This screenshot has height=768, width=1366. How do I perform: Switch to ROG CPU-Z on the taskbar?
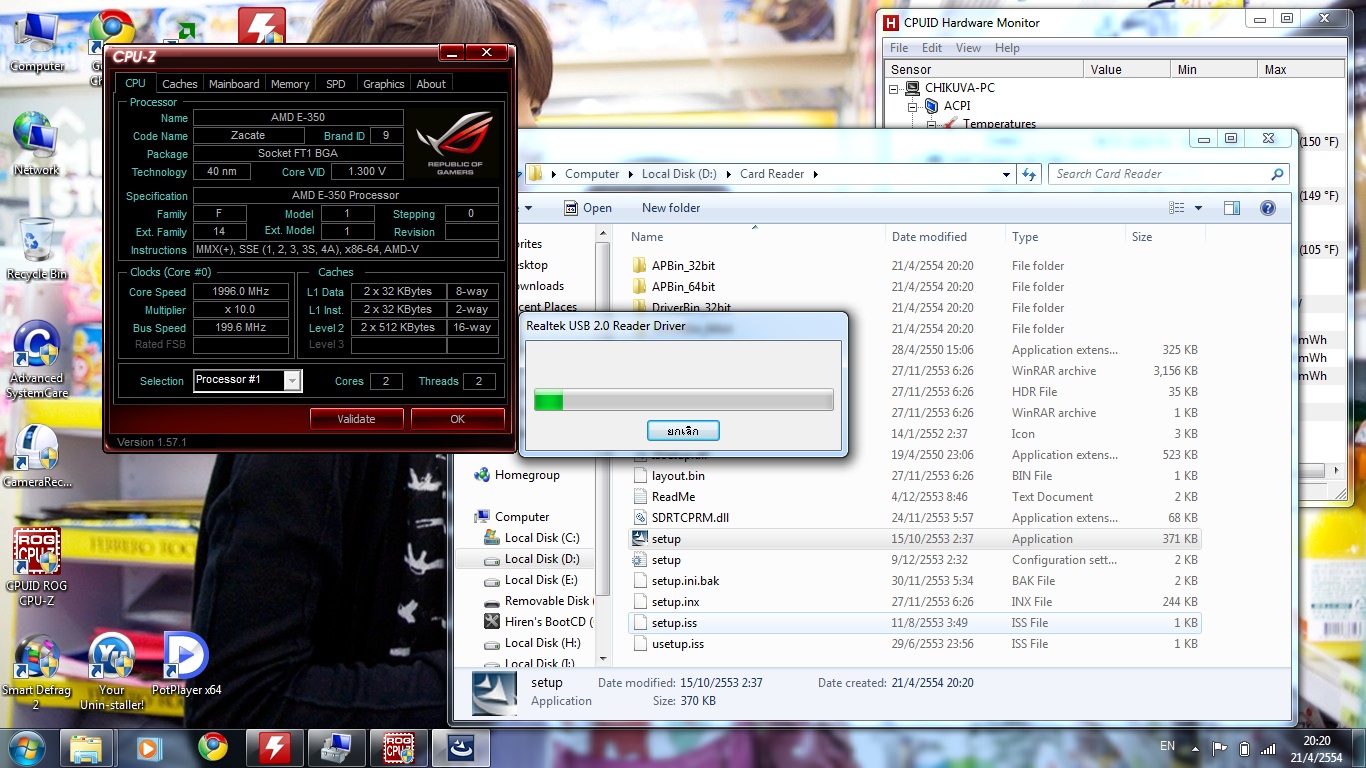coord(399,747)
